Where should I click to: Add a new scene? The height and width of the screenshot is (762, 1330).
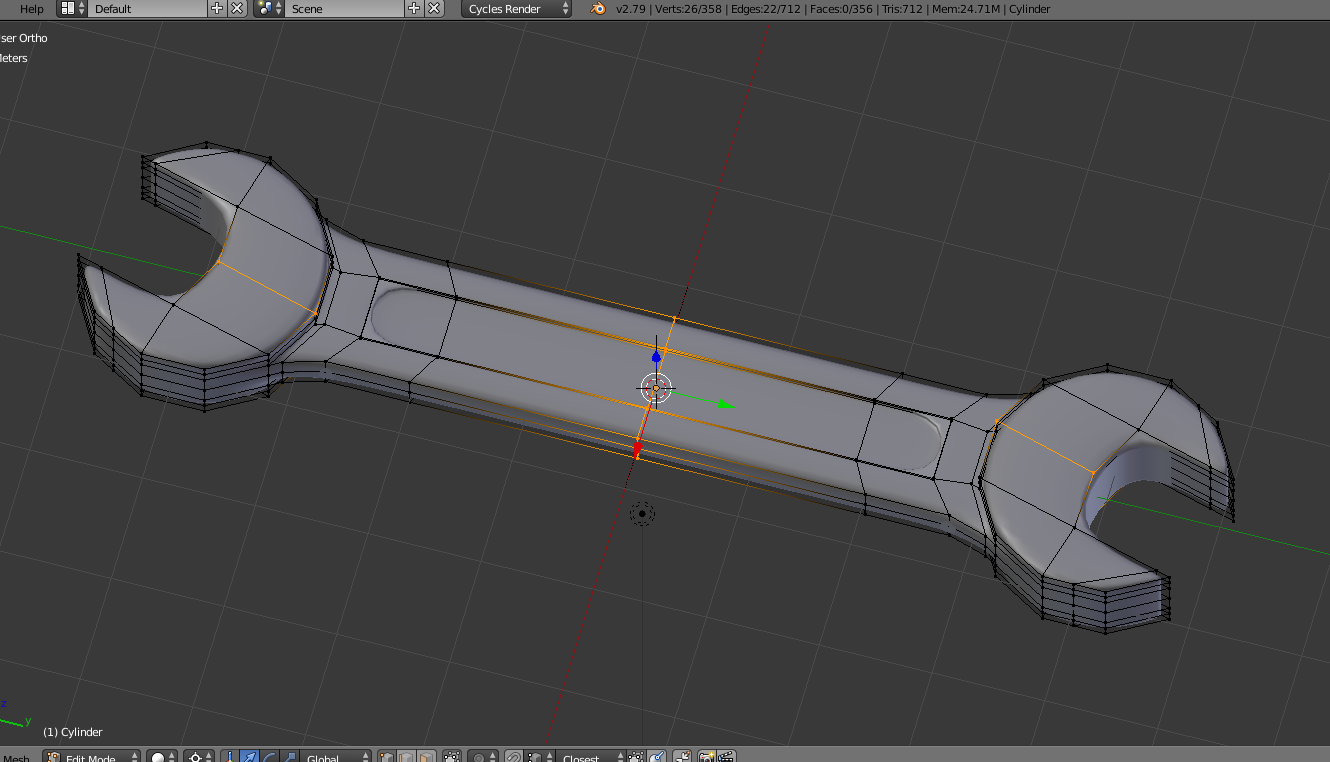(415, 8)
